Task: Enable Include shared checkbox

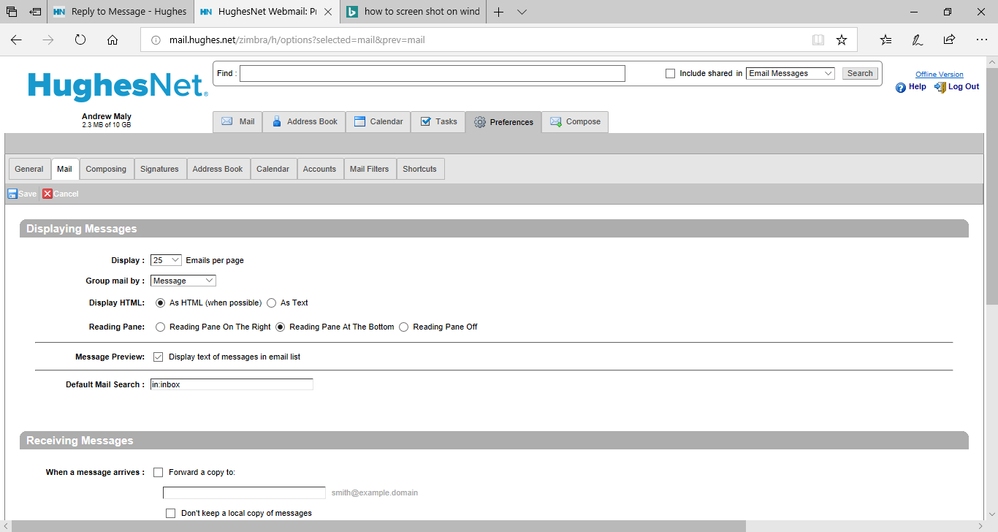Action: [670, 74]
